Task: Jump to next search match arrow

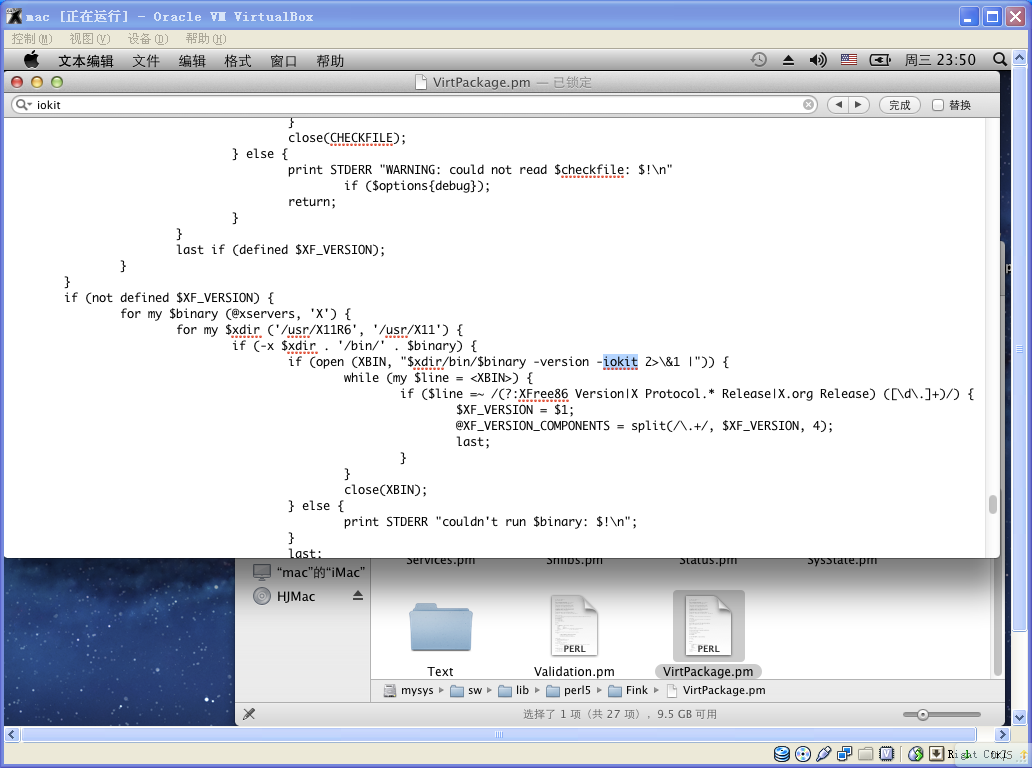Action: coord(858,105)
